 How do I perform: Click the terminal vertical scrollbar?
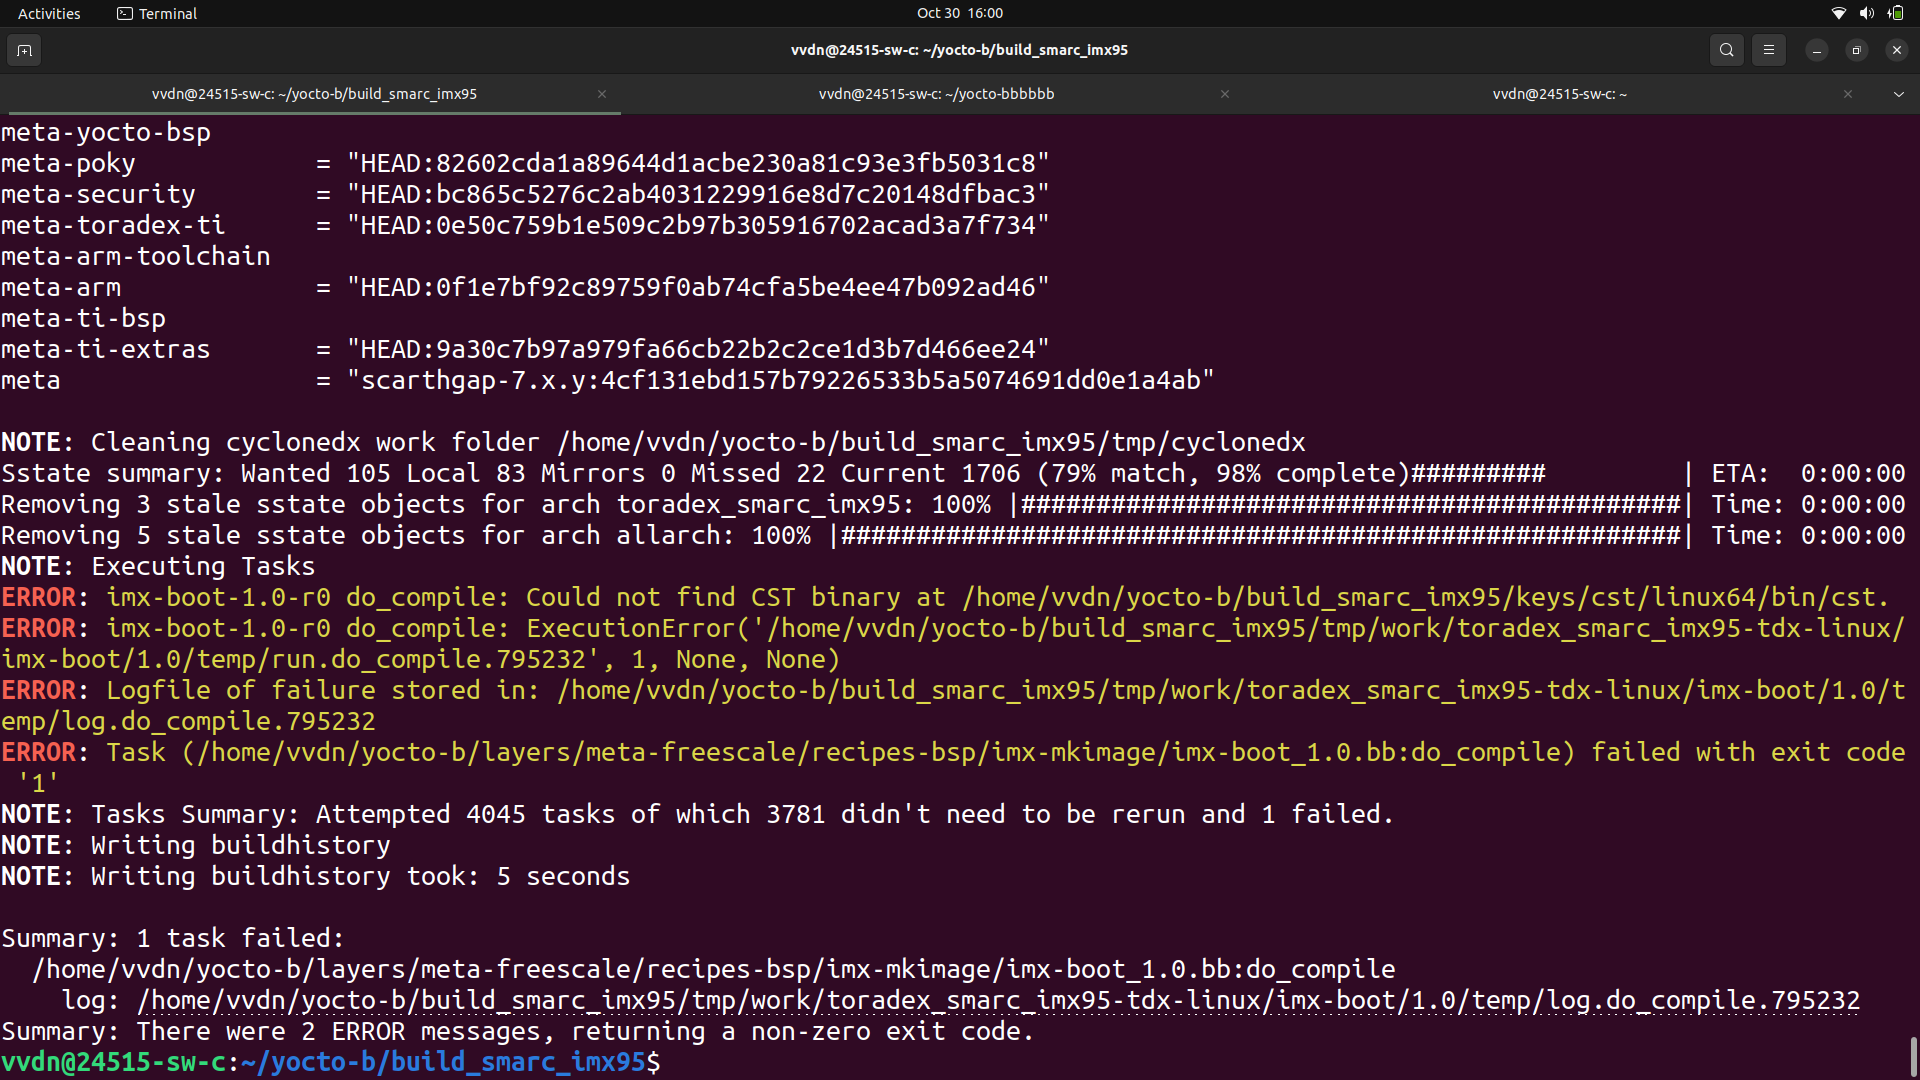[x=1913, y=1055]
